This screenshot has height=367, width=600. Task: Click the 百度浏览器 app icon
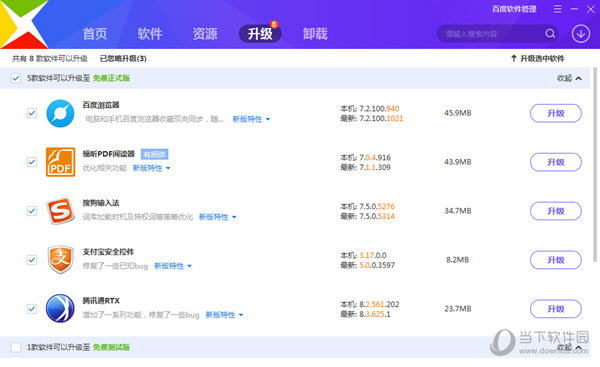60,113
